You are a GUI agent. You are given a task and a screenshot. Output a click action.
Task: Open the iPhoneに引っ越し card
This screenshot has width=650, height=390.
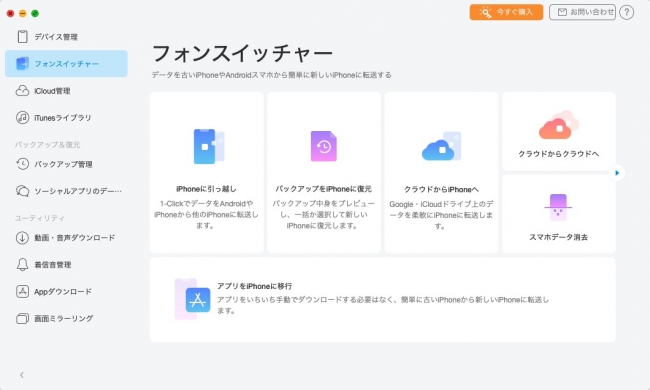[206, 172]
